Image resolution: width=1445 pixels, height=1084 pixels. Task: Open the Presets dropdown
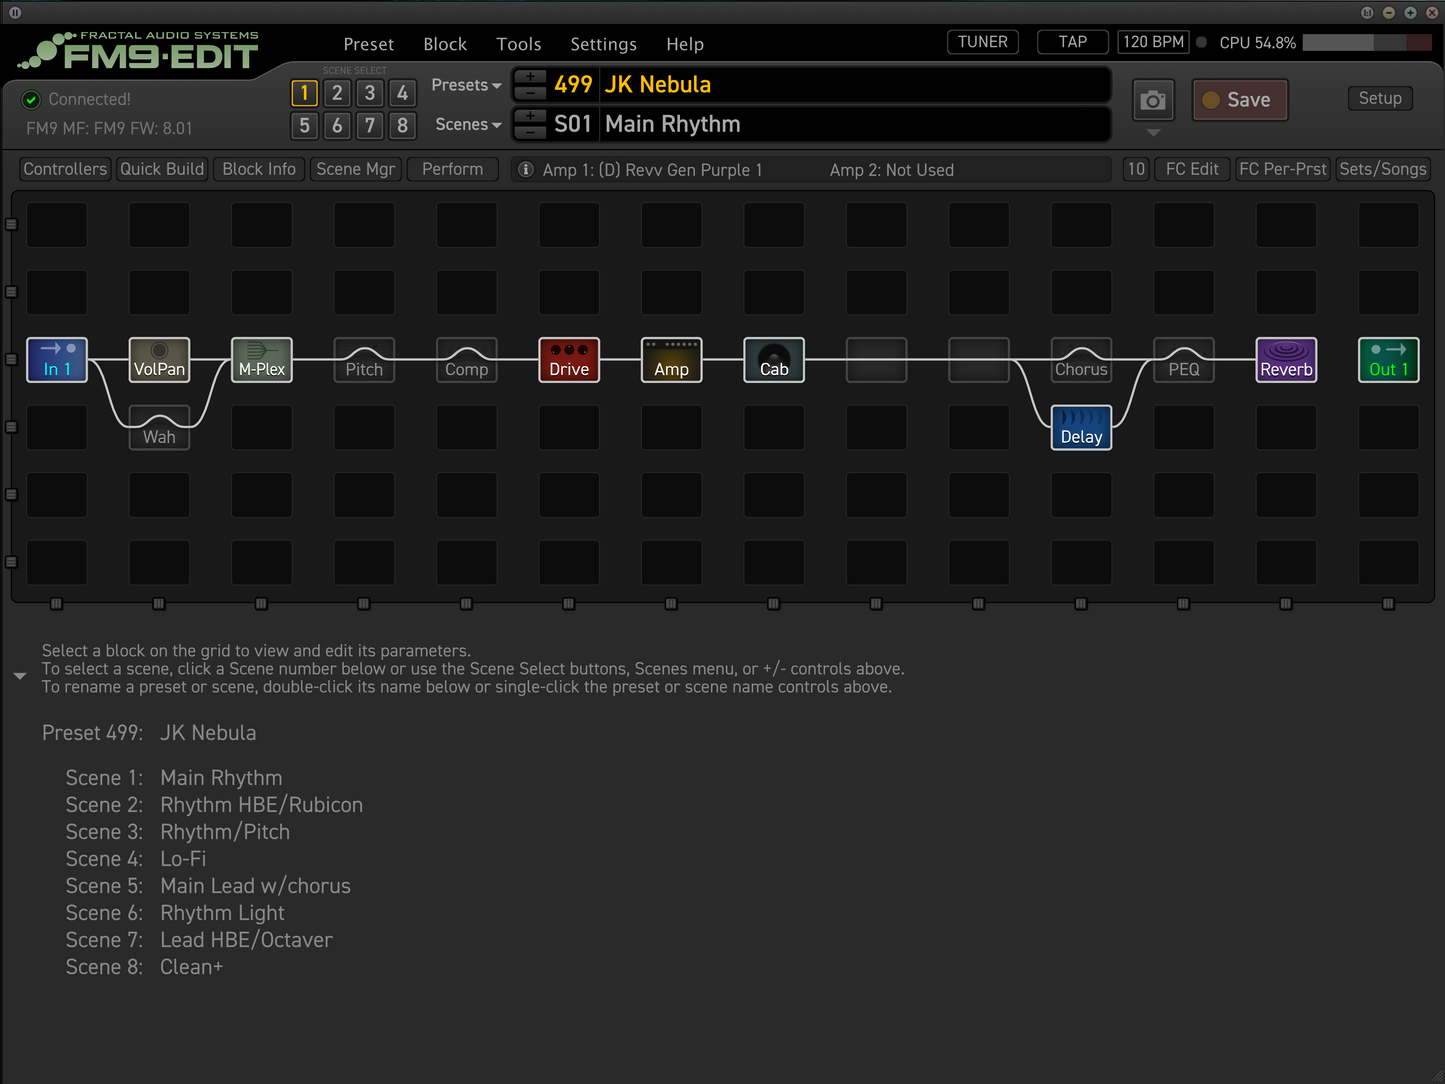click(x=466, y=85)
